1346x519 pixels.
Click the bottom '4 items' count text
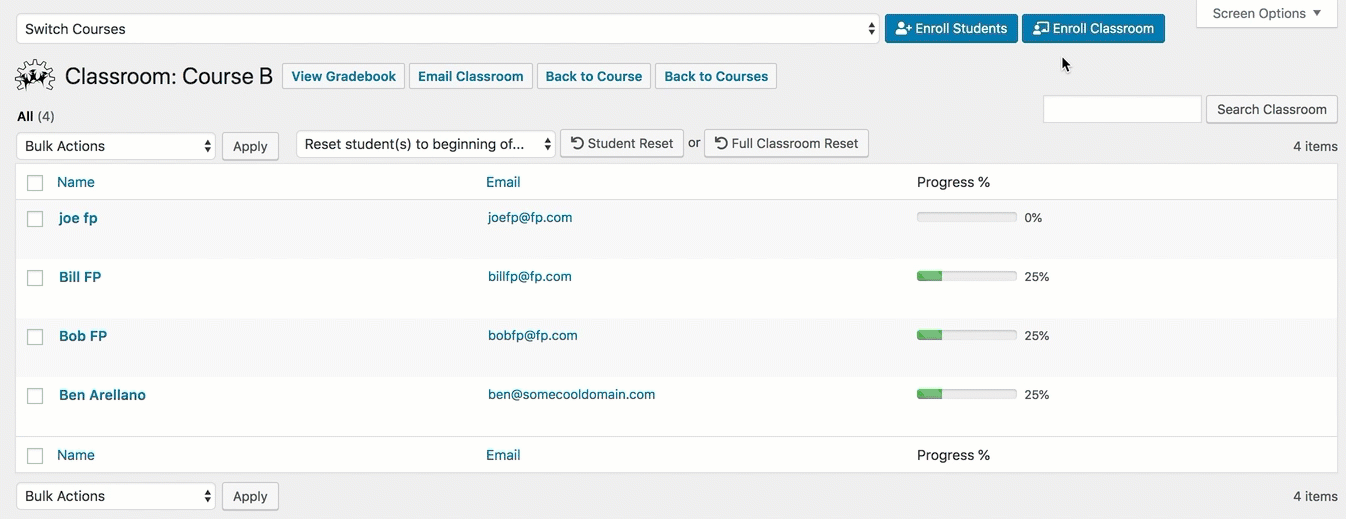(x=1315, y=496)
